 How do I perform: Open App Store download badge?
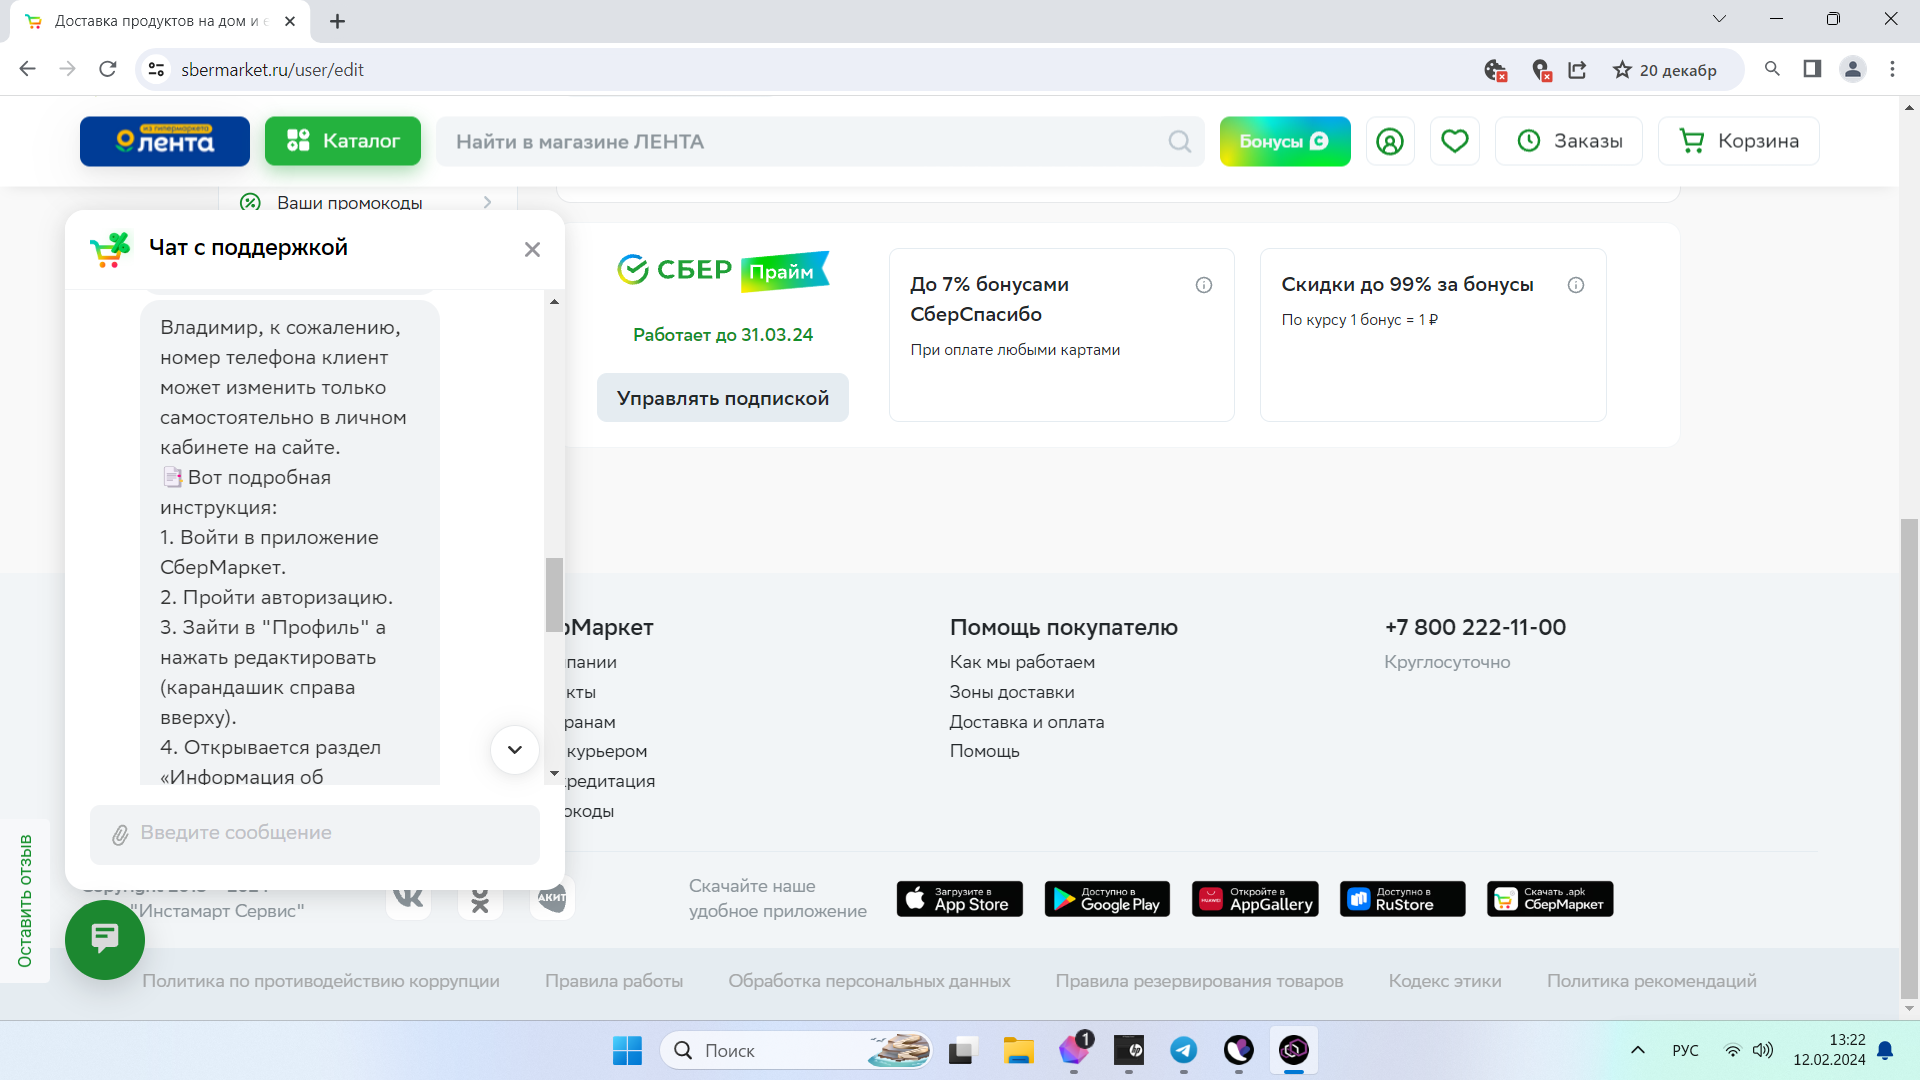click(x=960, y=899)
